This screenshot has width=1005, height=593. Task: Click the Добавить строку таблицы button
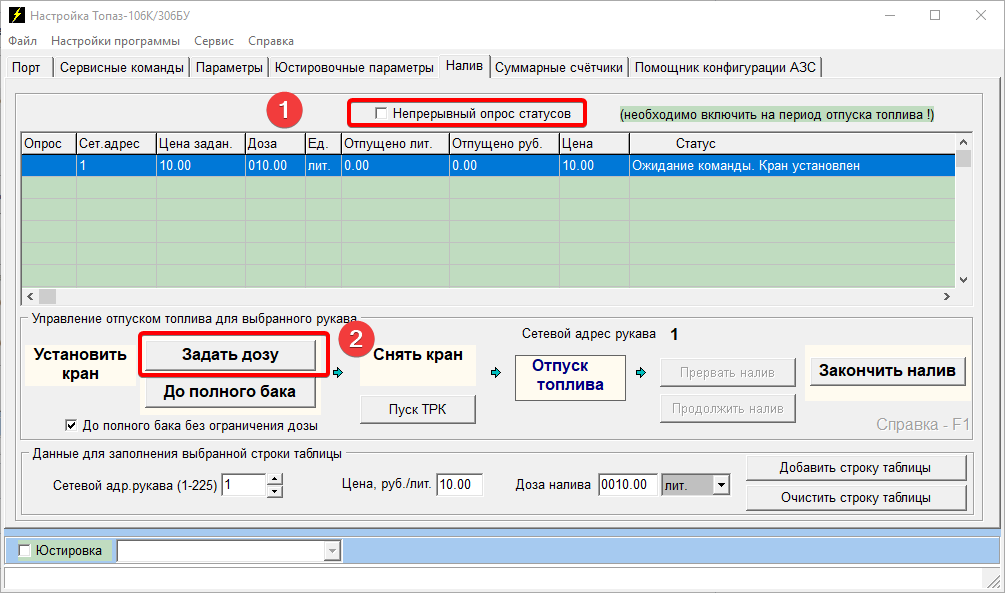click(x=856, y=467)
